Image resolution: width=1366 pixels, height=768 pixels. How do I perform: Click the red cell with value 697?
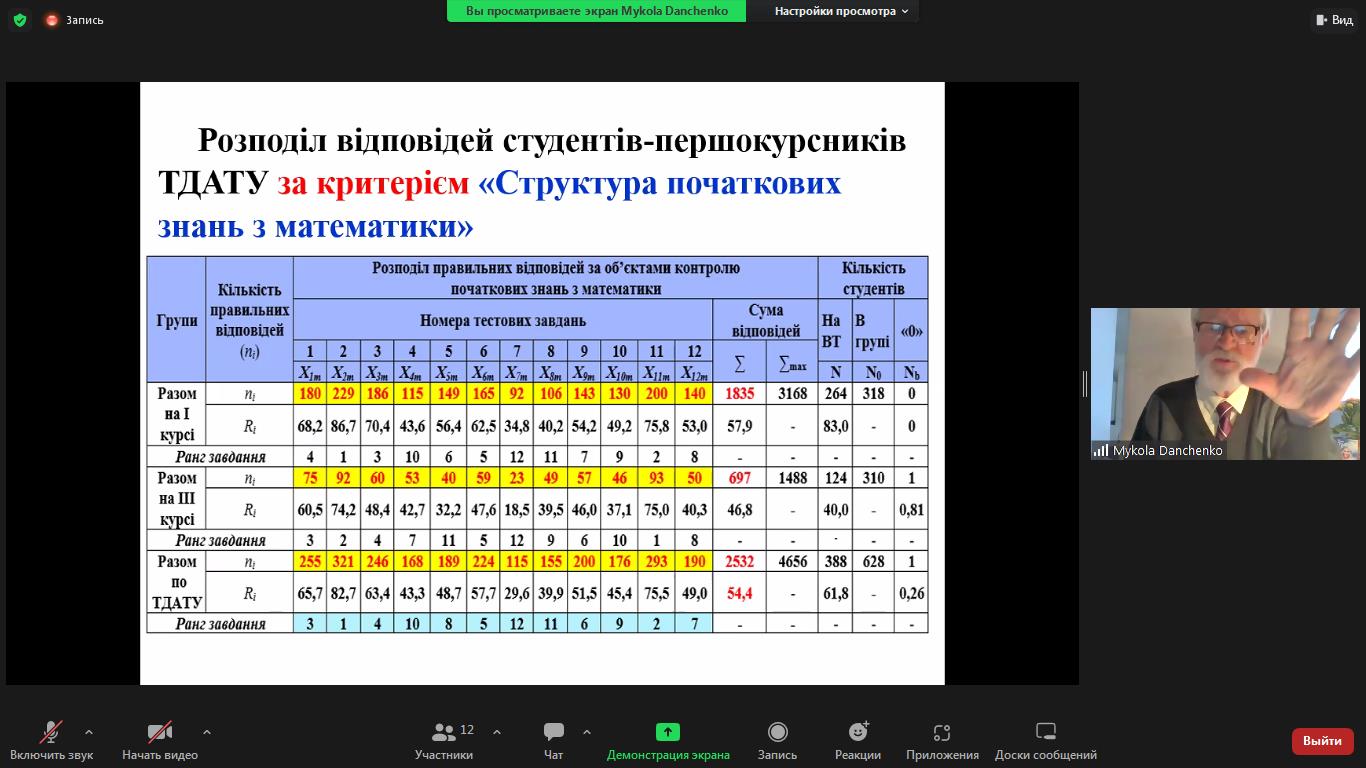click(740, 478)
